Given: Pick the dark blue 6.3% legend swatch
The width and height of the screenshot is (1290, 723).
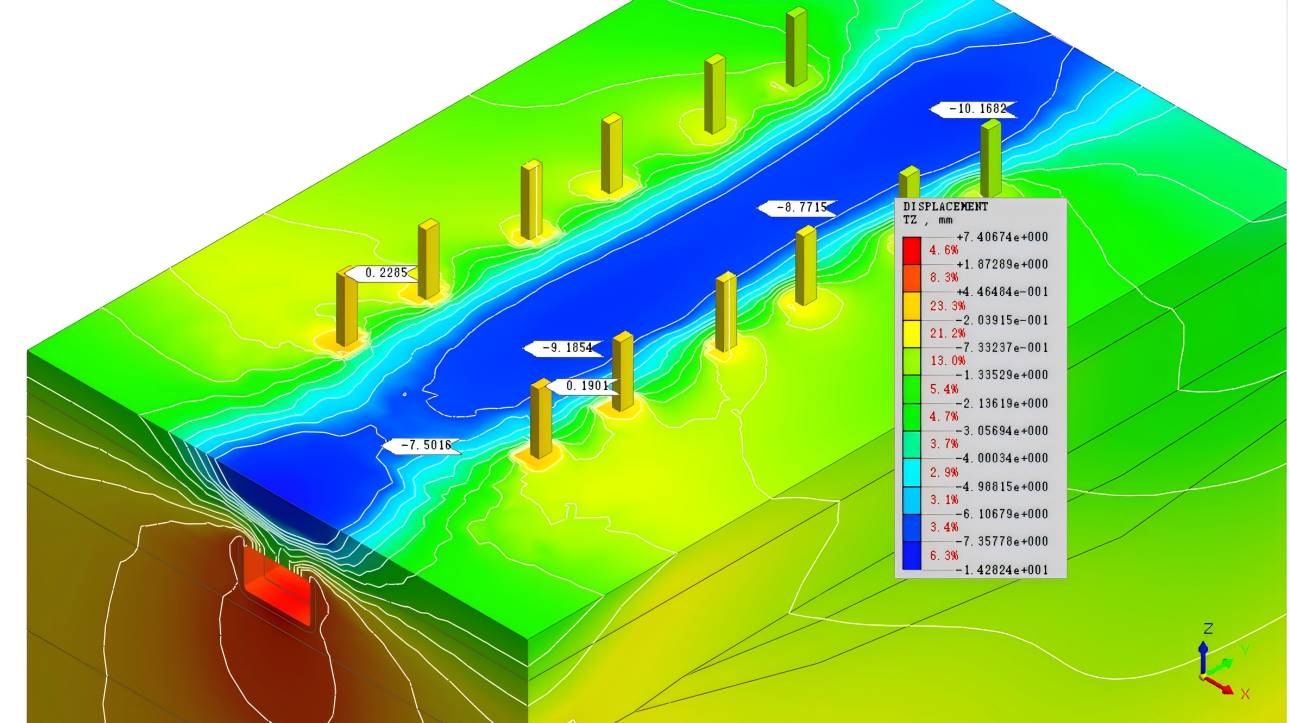Looking at the screenshot, I should click(x=912, y=556).
